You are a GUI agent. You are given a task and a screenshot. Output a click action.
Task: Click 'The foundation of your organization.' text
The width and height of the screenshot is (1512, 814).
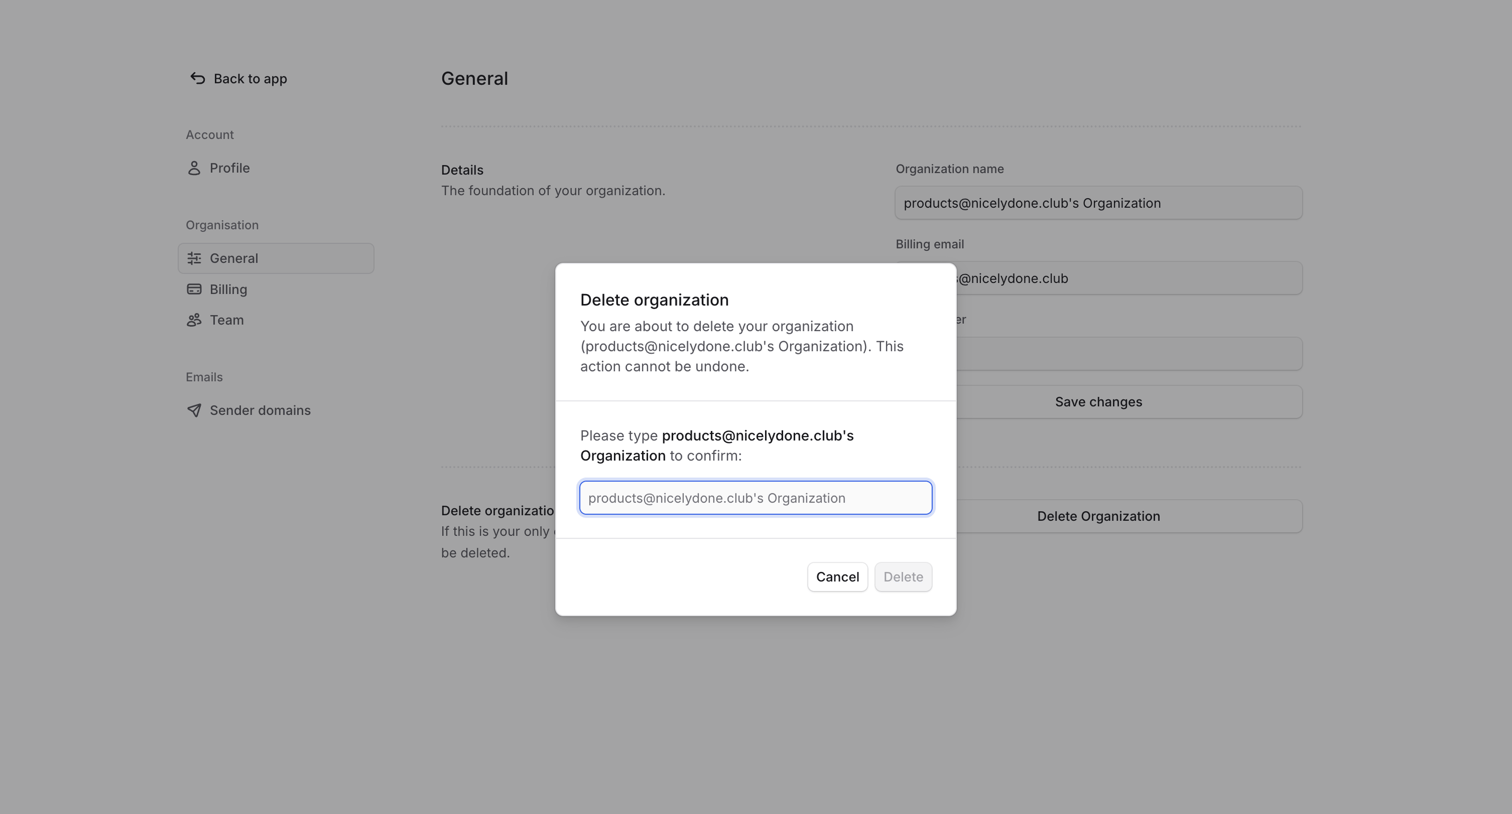553,190
